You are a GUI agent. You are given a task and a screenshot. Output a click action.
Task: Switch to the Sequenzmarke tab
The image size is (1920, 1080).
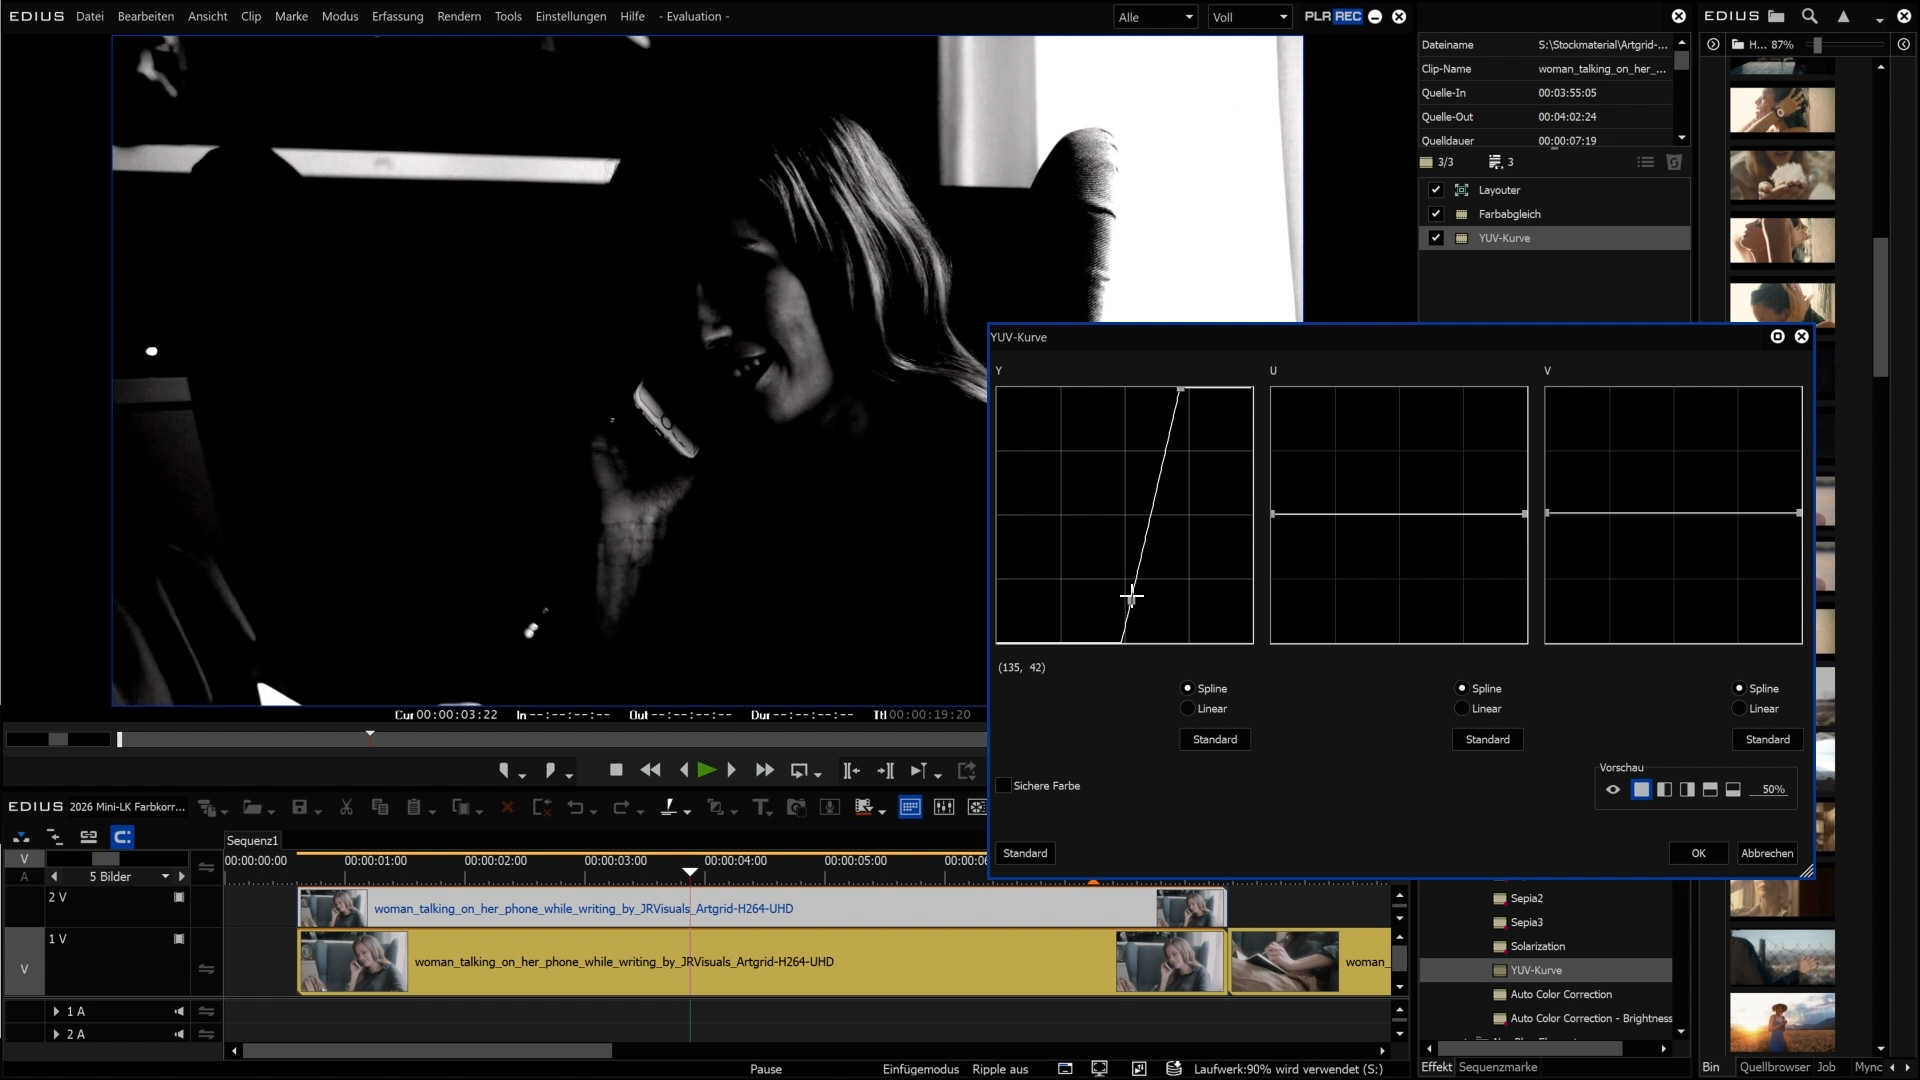pos(1497,1068)
